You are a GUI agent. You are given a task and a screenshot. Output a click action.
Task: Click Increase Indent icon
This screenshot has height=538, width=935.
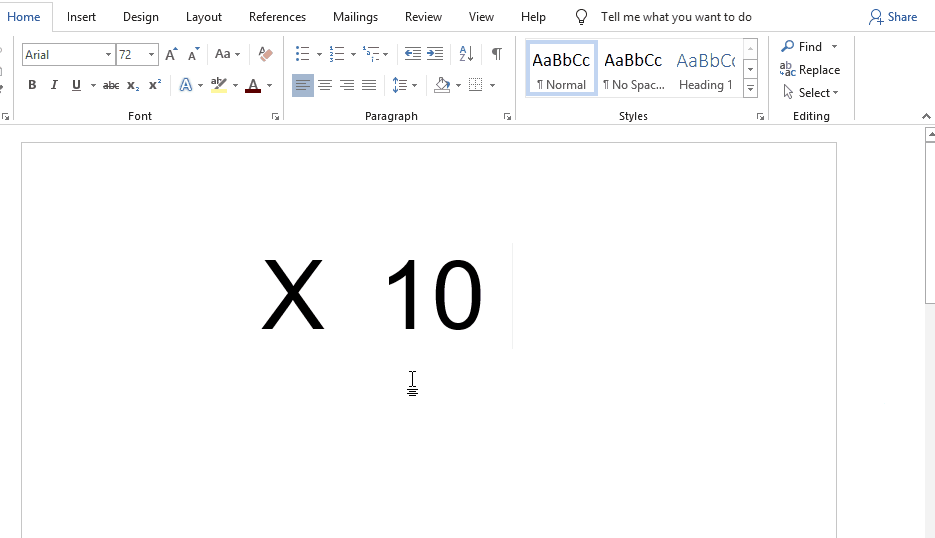[435, 54]
